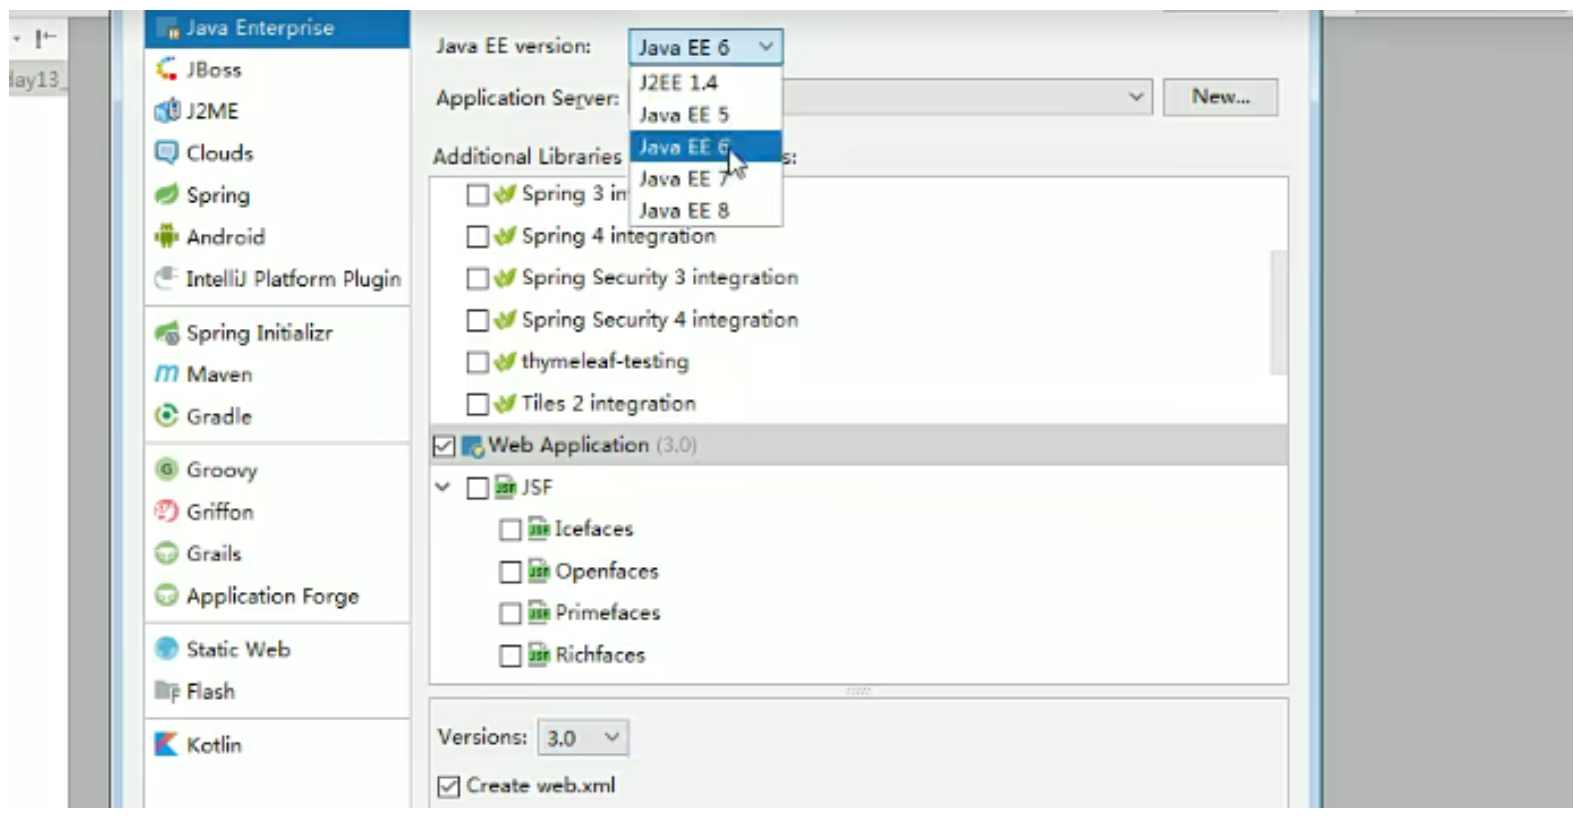
Task: Check the JSF checkbox
Action: 478,488
